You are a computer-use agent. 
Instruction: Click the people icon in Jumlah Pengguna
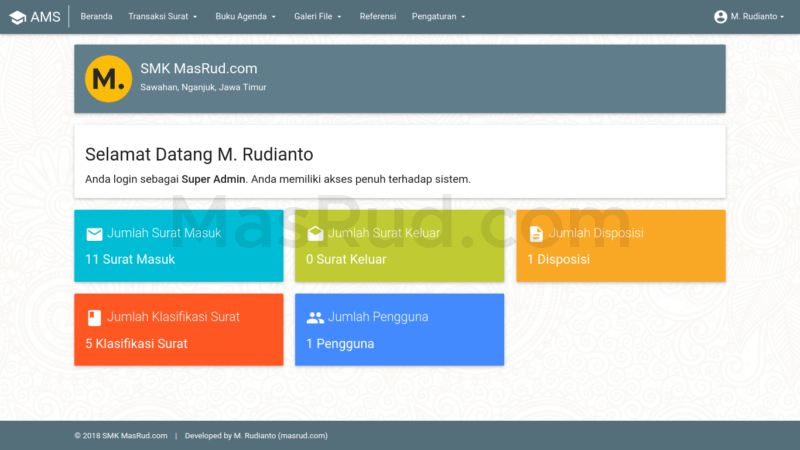click(x=315, y=318)
